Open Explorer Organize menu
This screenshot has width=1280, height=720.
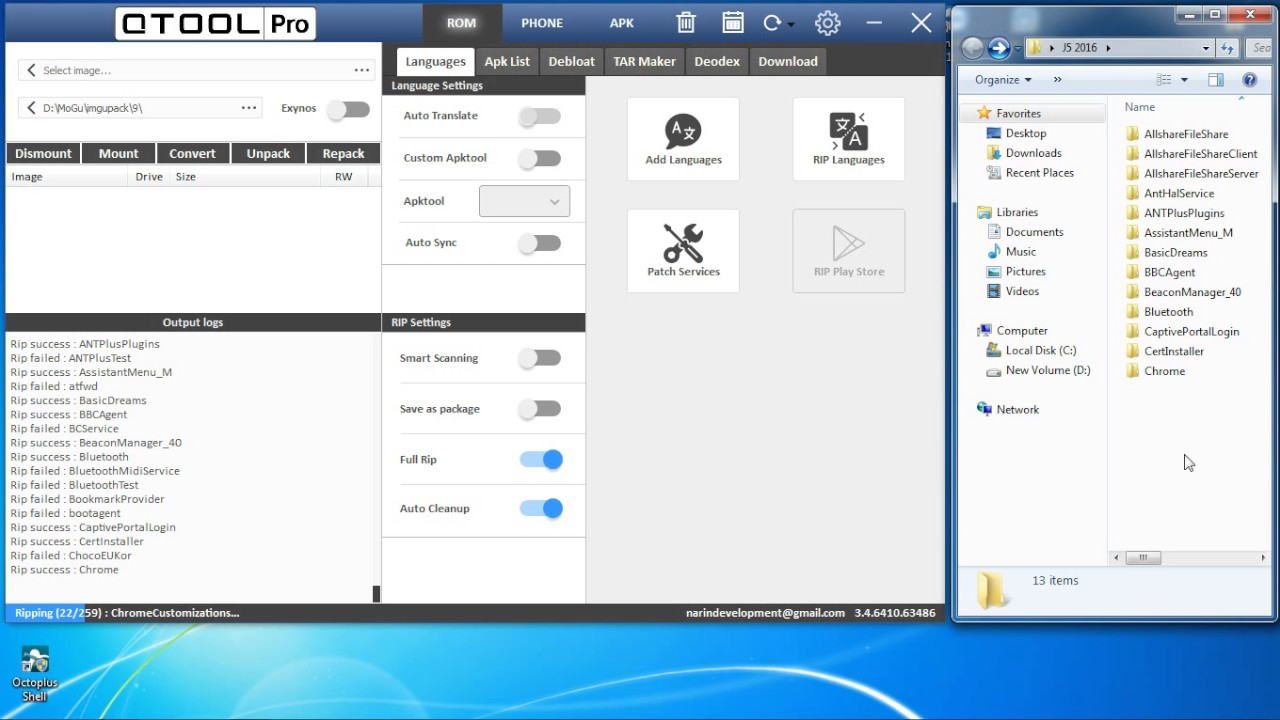click(x=1002, y=80)
